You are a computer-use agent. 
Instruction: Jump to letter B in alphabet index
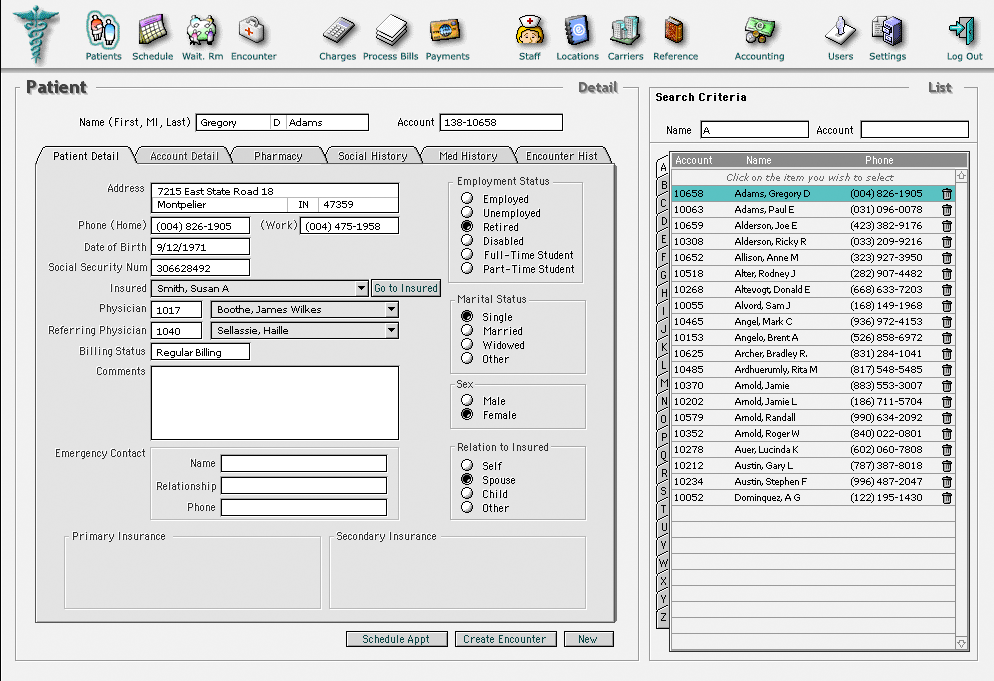point(664,185)
